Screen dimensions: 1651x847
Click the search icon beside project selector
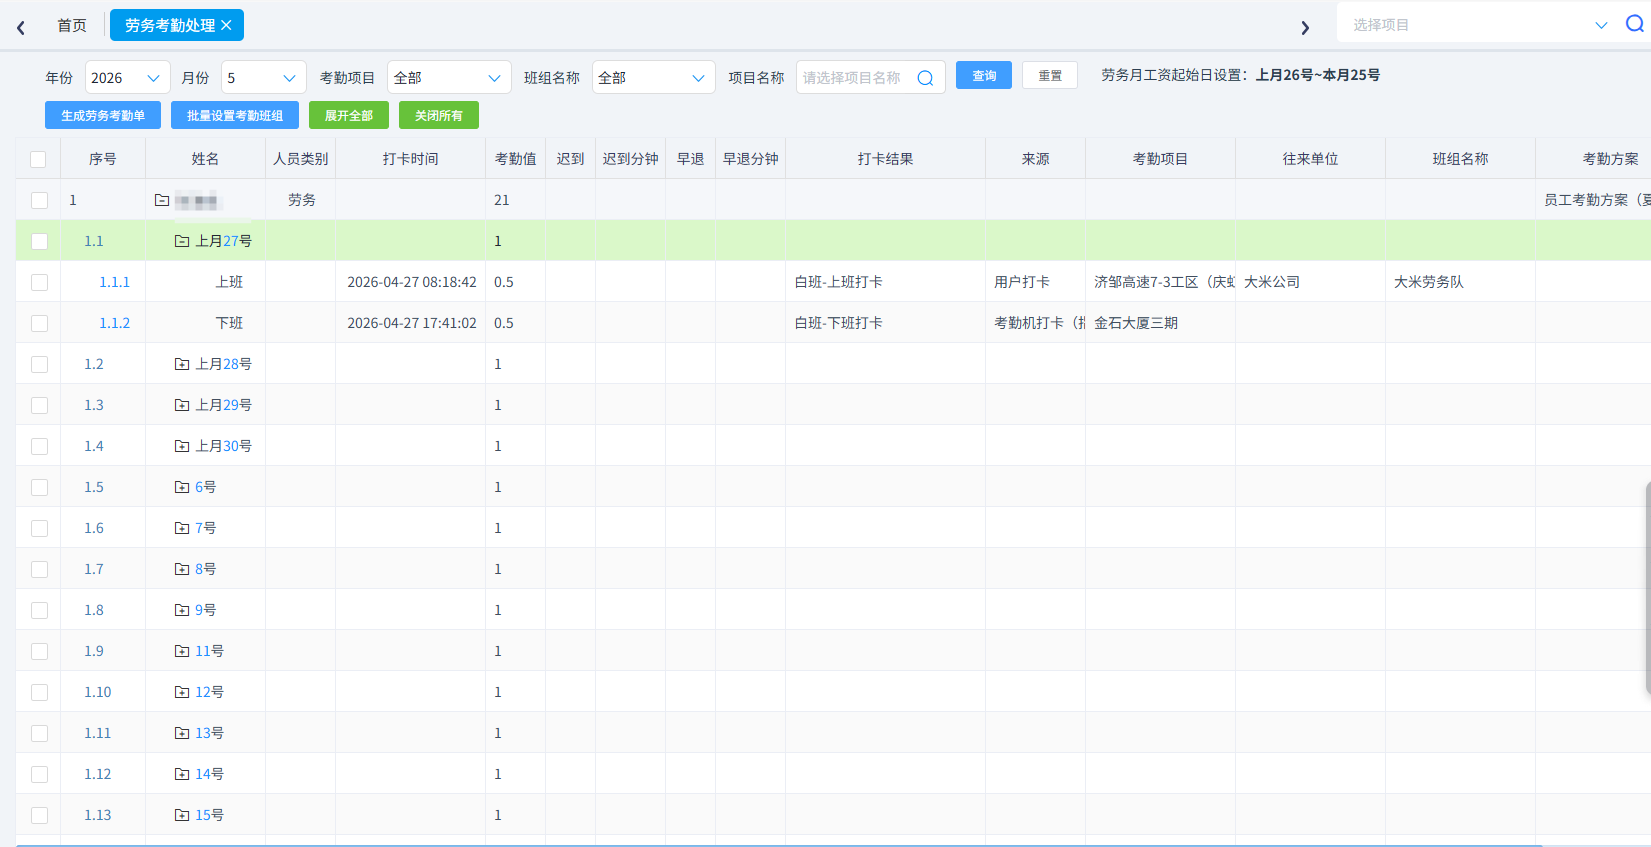pos(1635,24)
